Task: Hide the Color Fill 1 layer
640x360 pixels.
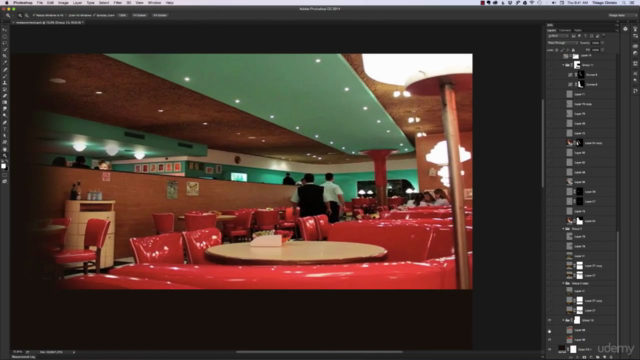Action: point(549,349)
